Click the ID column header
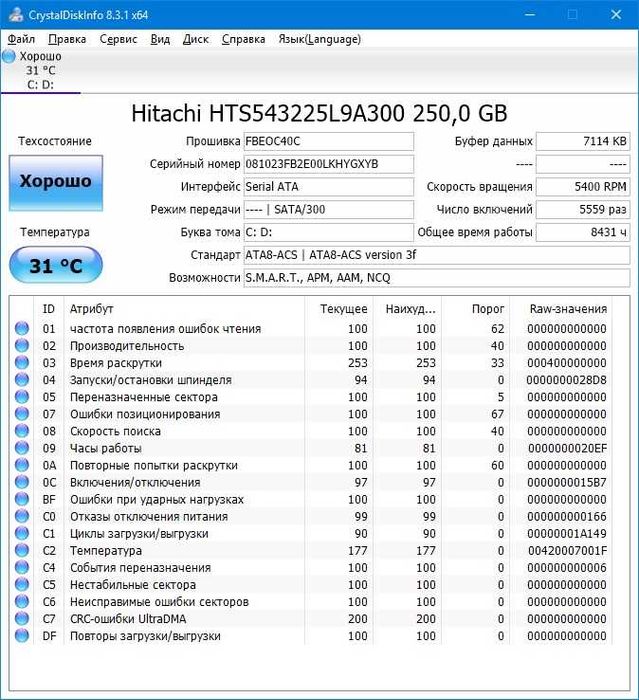This screenshot has height=700, width=639. pyautogui.click(x=49, y=308)
